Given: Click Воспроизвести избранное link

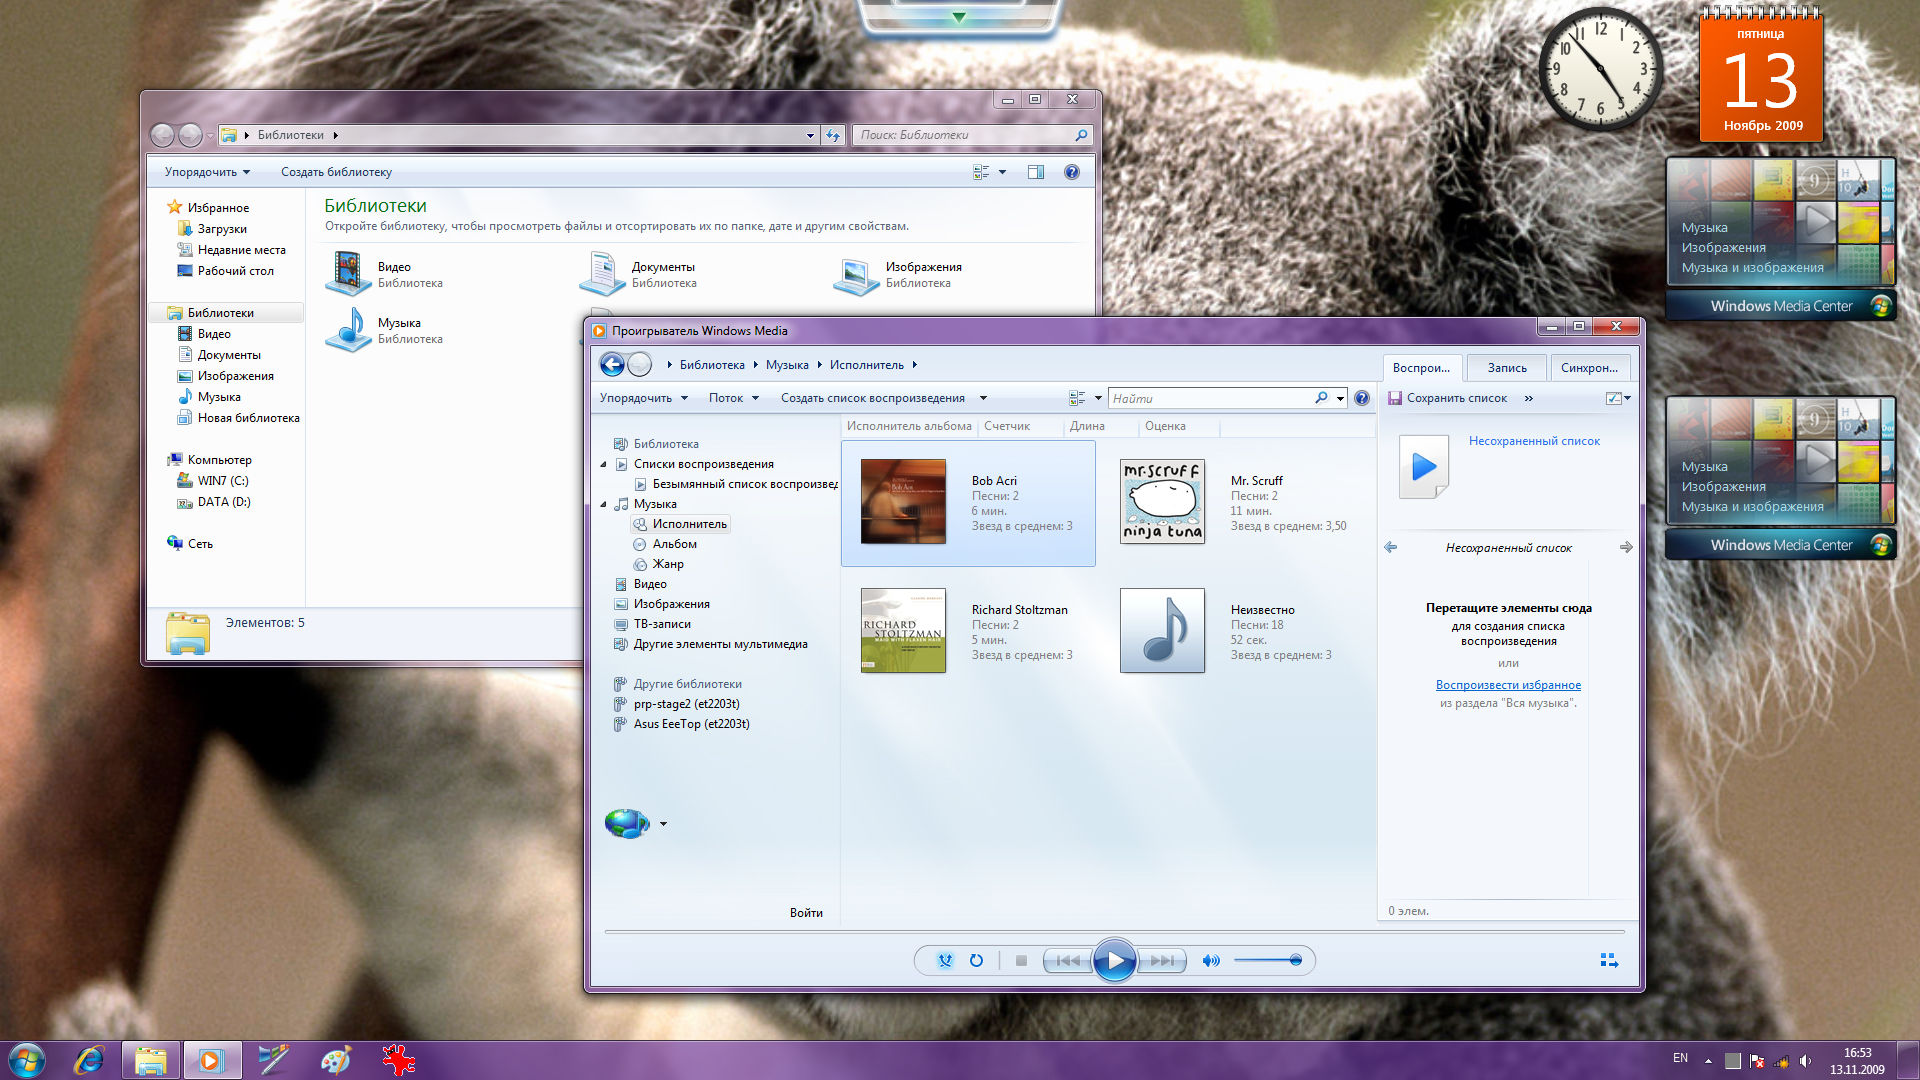Looking at the screenshot, I should coord(1508,685).
